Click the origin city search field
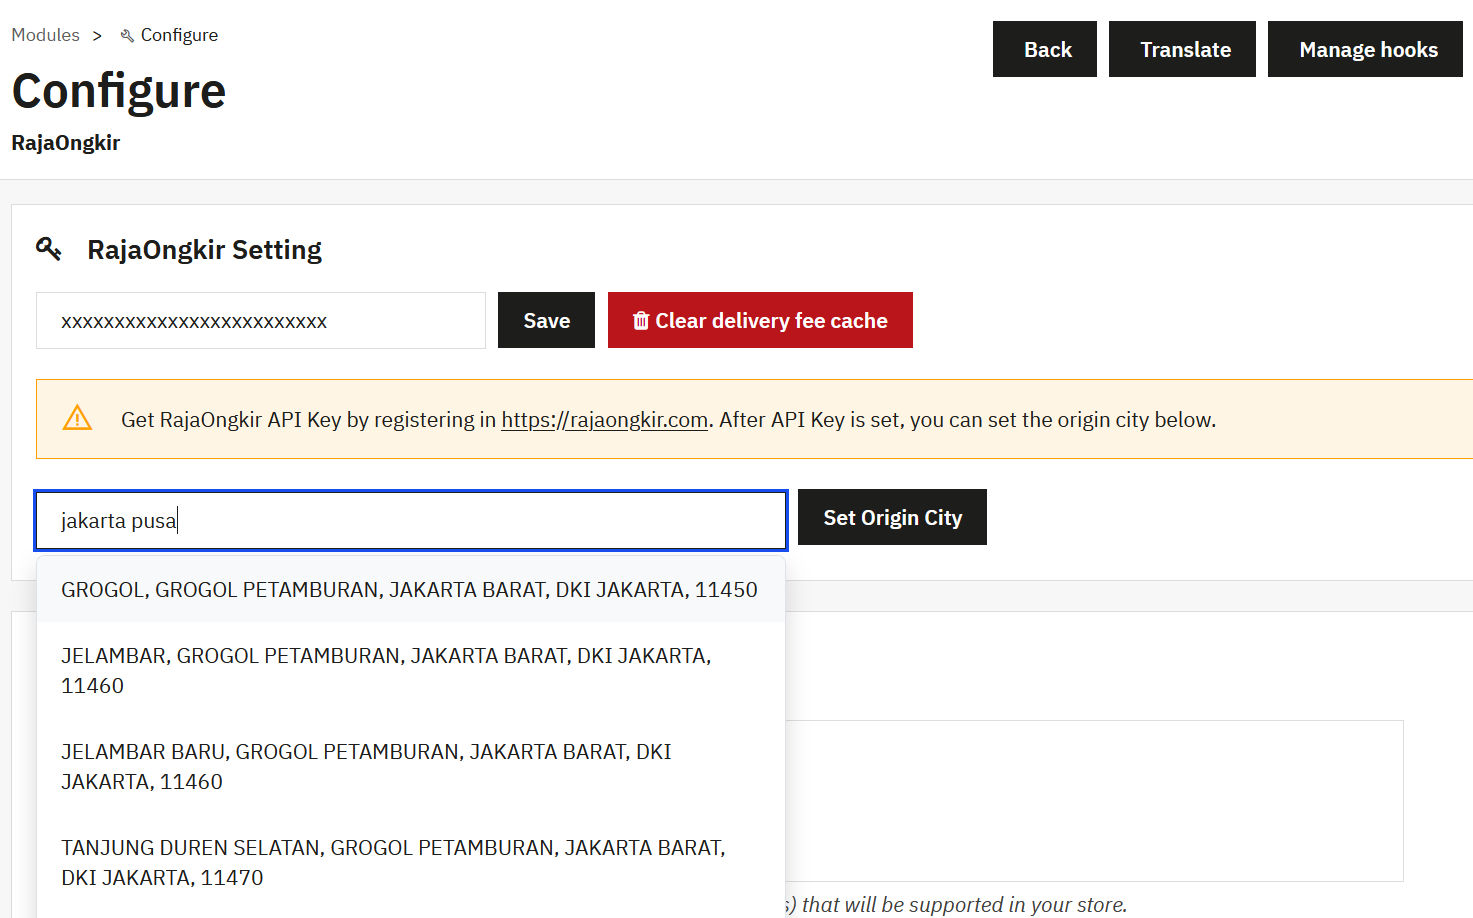The height and width of the screenshot is (918, 1473). 411,520
